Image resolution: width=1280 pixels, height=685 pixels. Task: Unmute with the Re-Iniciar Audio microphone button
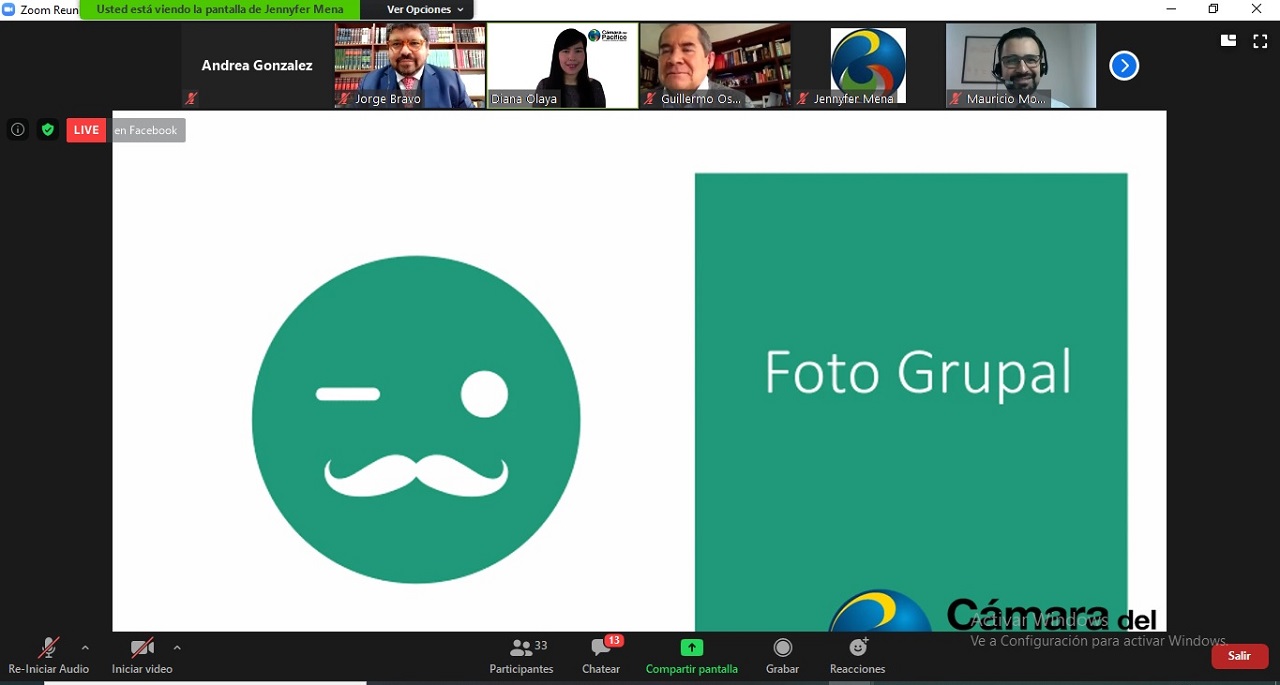pos(48,655)
